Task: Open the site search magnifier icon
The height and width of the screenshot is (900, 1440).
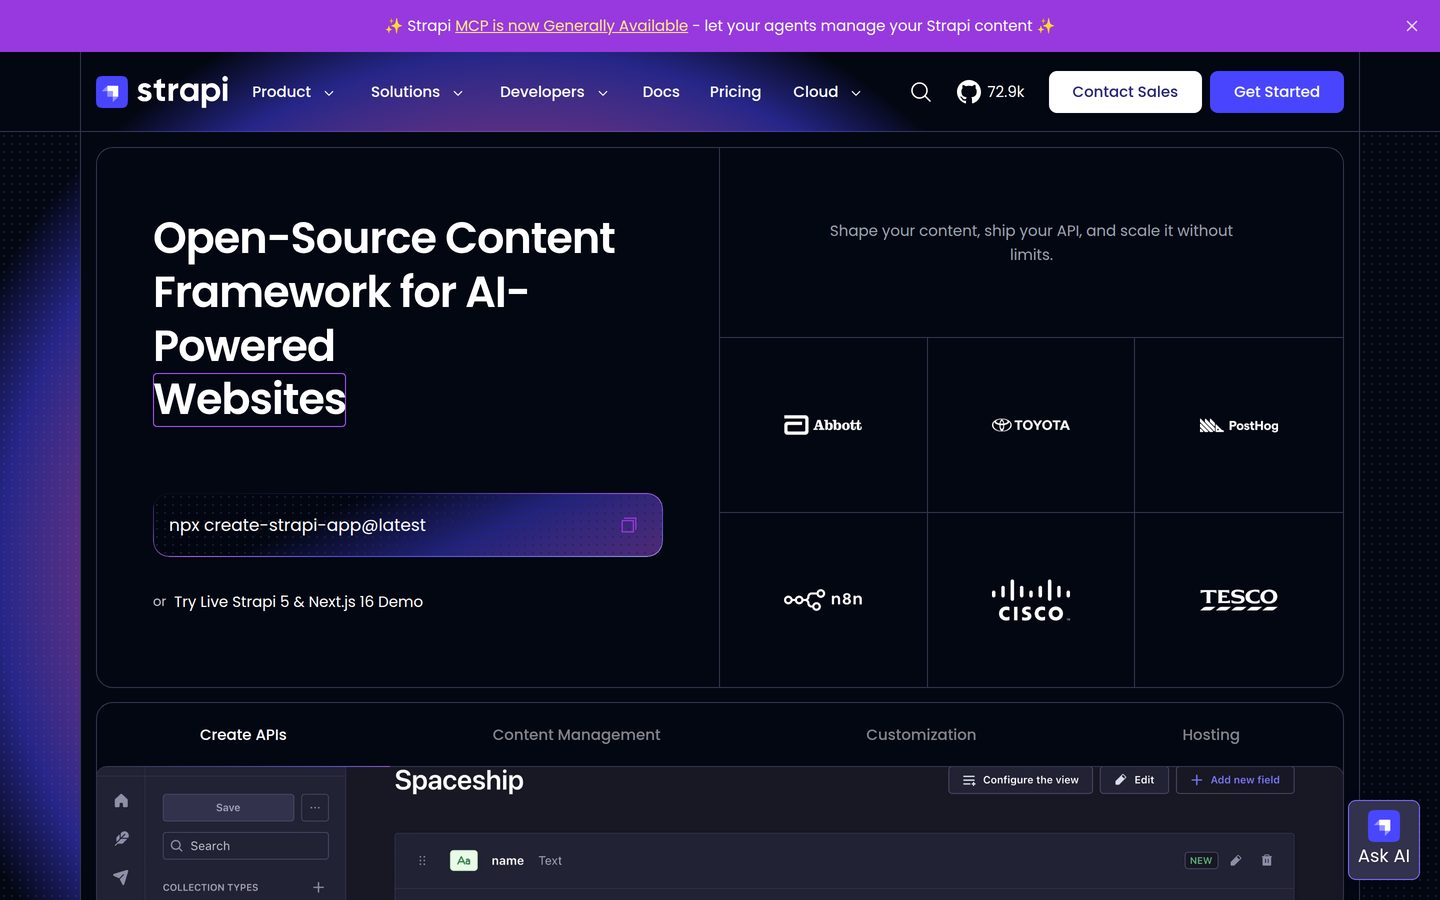Action: coord(921,92)
